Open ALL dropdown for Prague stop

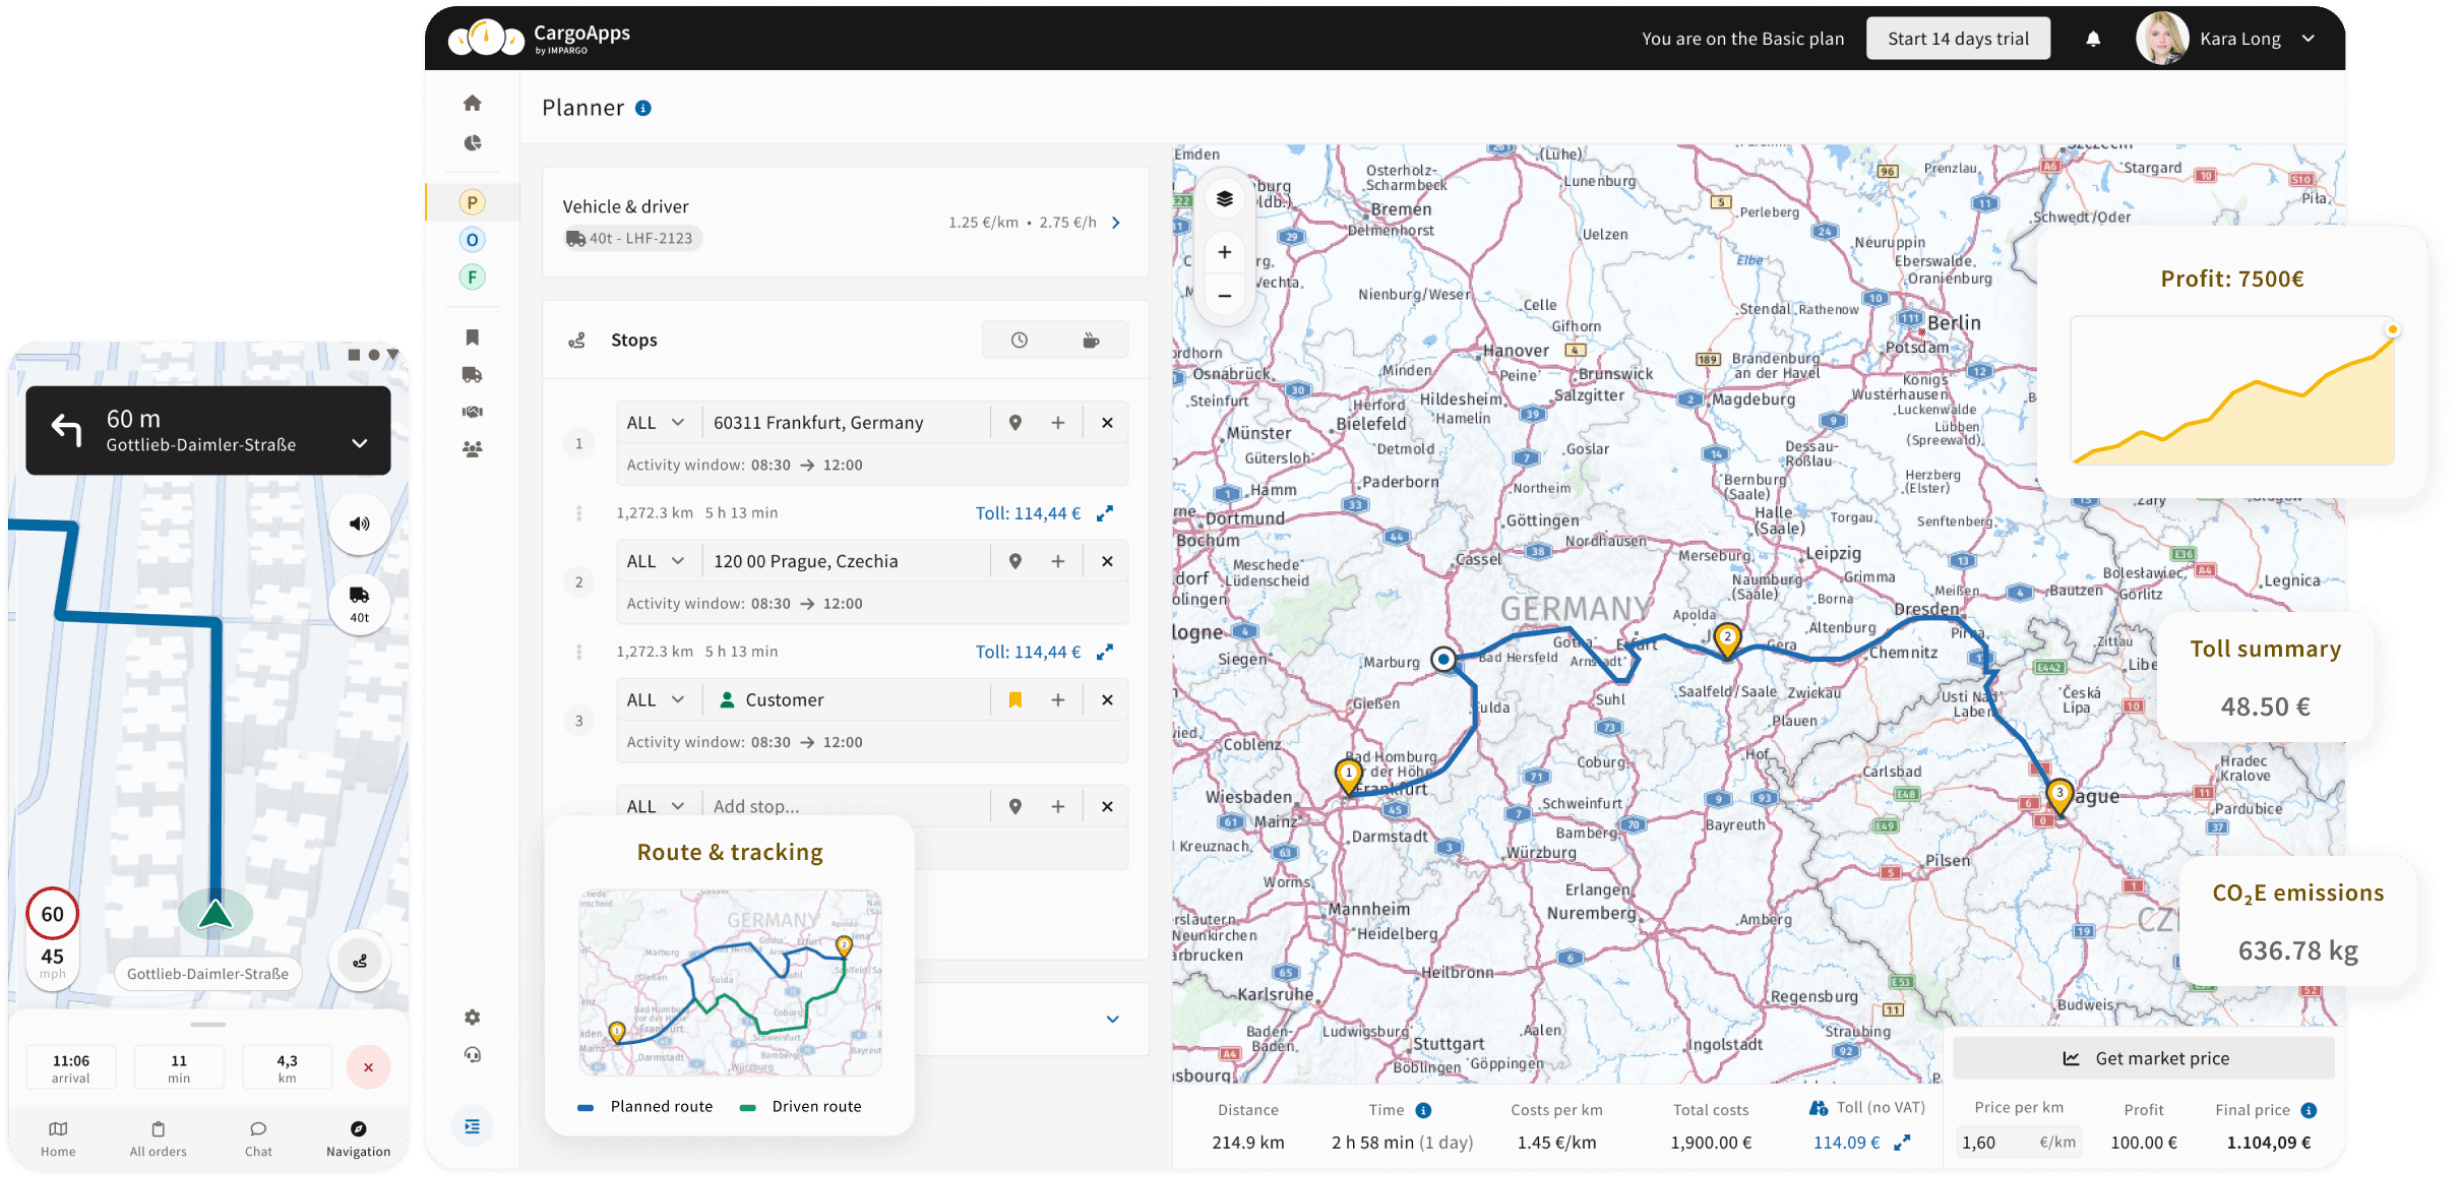[656, 561]
